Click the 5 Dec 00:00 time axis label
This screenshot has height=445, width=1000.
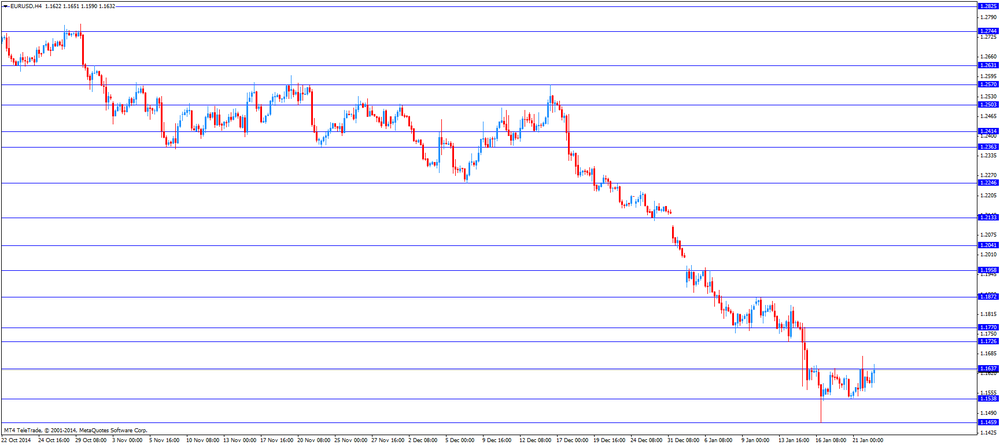[460, 440]
